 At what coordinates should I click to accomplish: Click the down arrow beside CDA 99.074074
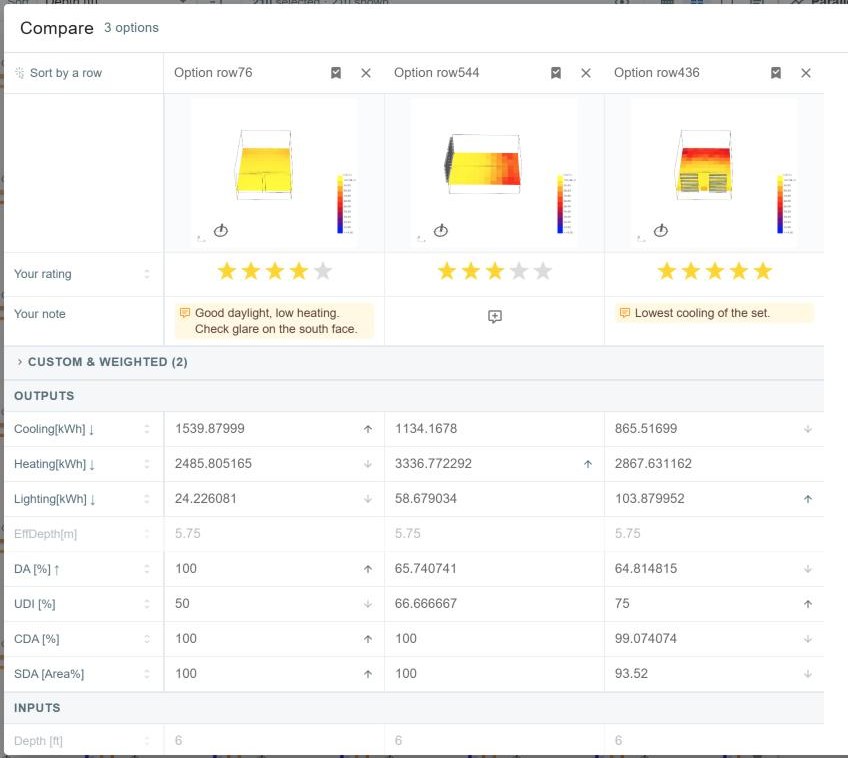808,639
